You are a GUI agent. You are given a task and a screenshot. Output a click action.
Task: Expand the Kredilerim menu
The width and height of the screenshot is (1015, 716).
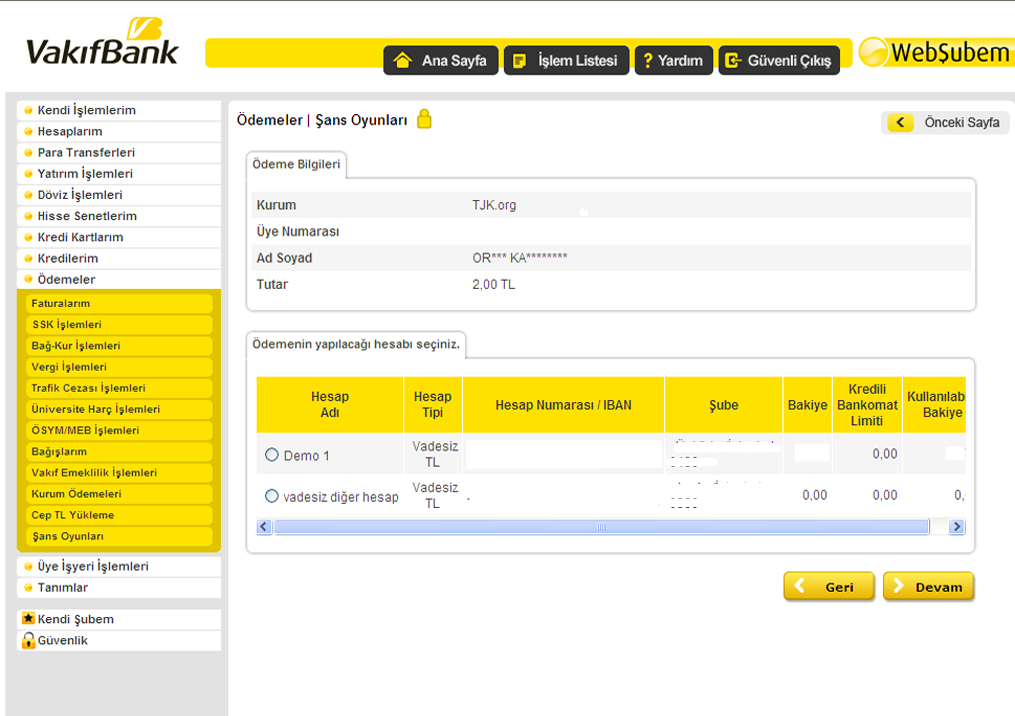tap(118, 258)
